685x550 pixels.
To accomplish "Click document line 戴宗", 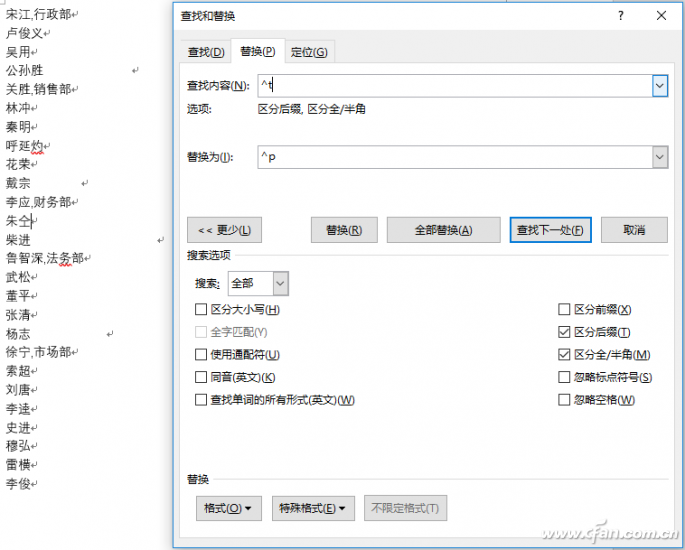I will coord(18,183).
